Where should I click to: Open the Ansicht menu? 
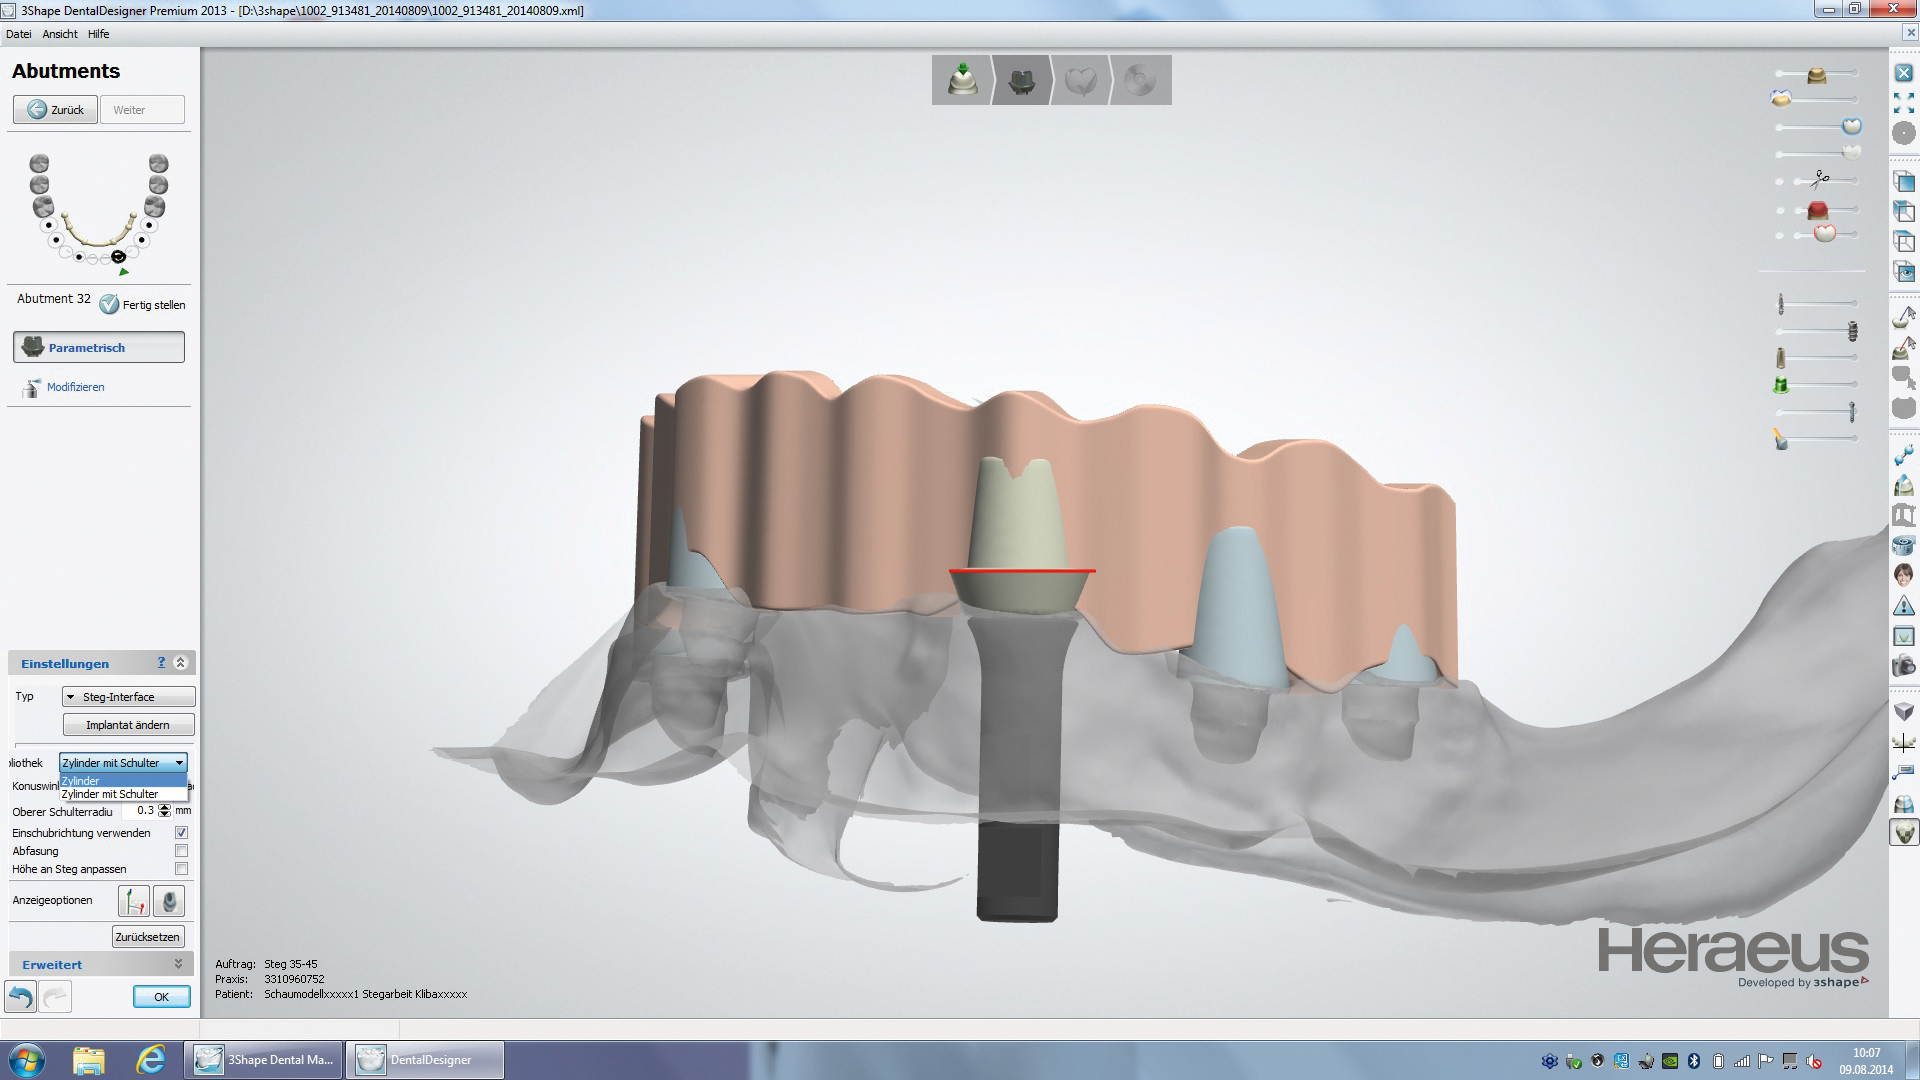tap(60, 34)
